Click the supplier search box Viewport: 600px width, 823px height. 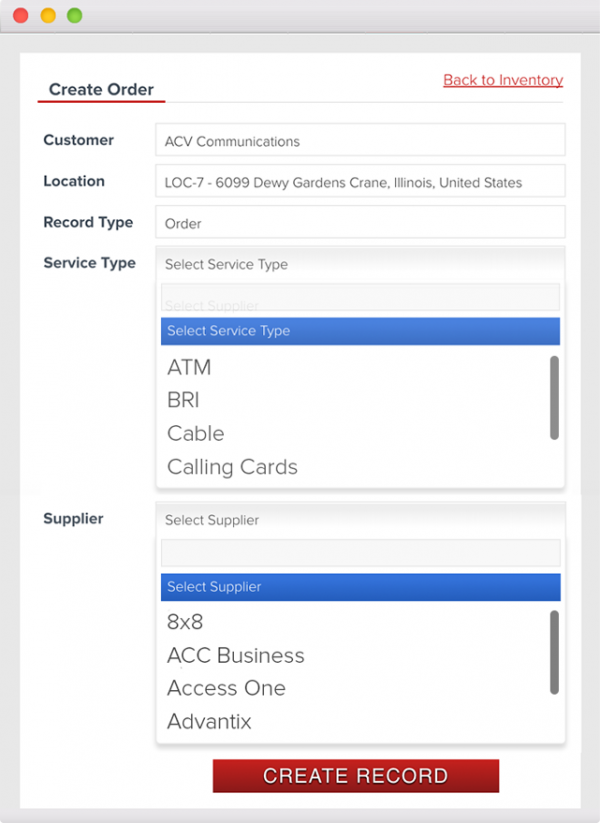pyautogui.click(x=360, y=553)
